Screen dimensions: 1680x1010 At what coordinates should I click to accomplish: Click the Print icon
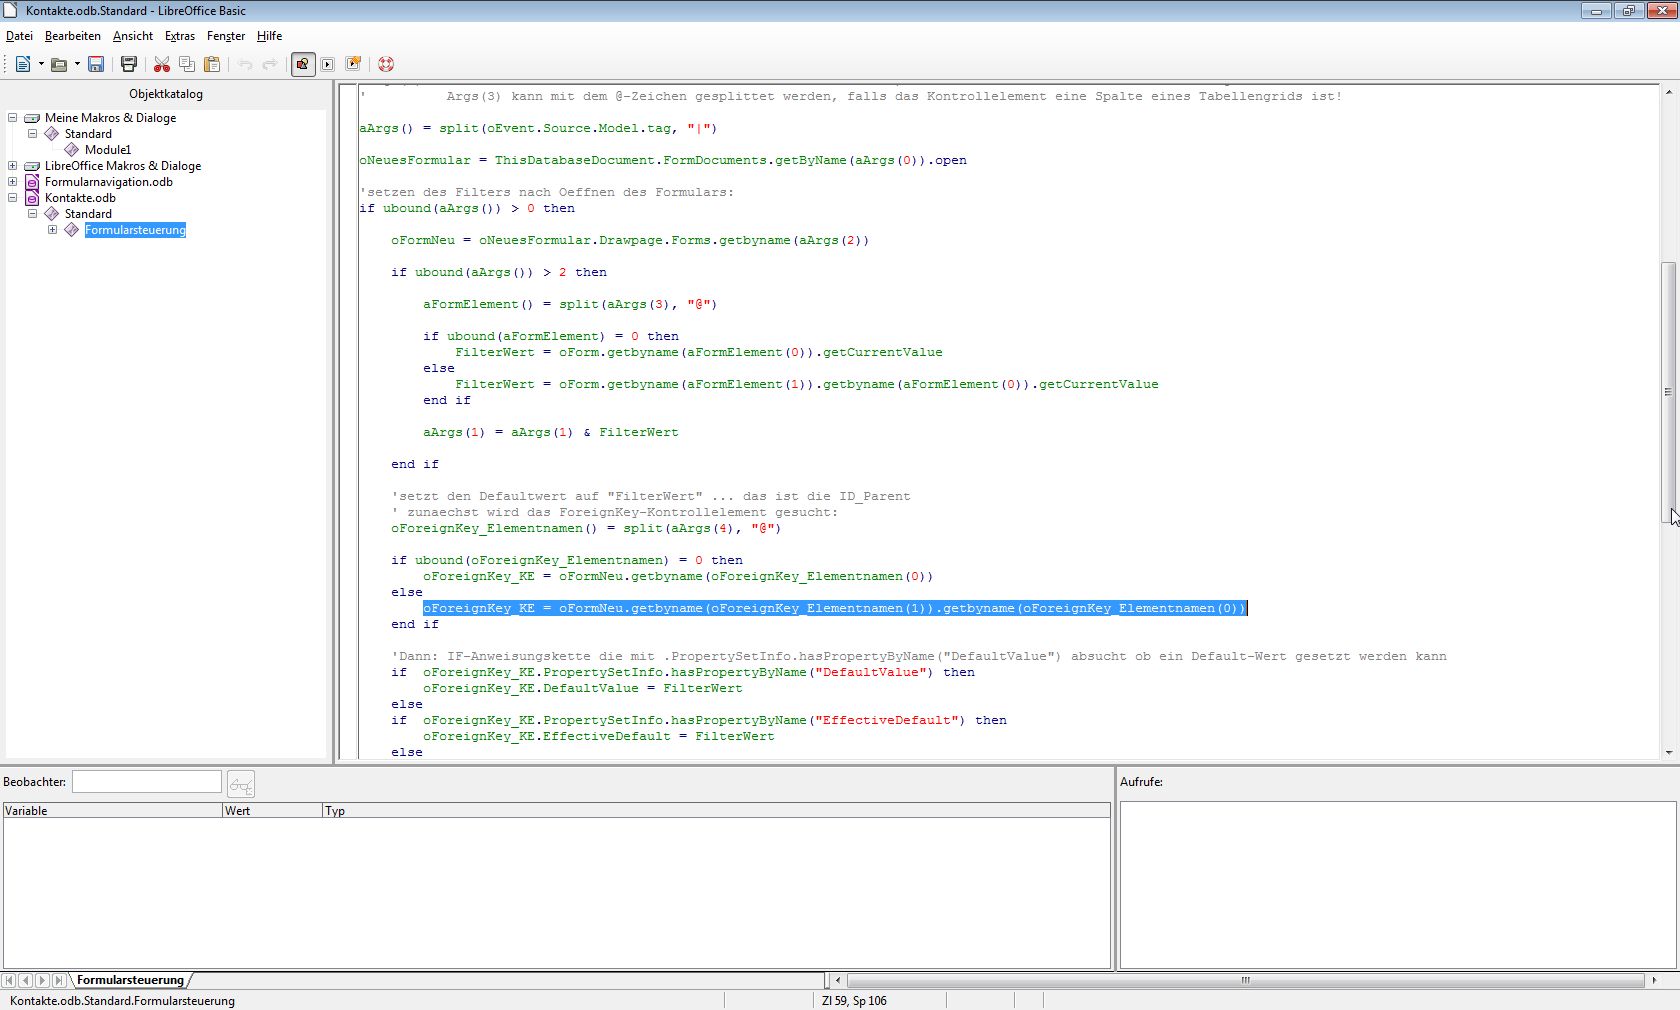pyautogui.click(x=129, y=64)
